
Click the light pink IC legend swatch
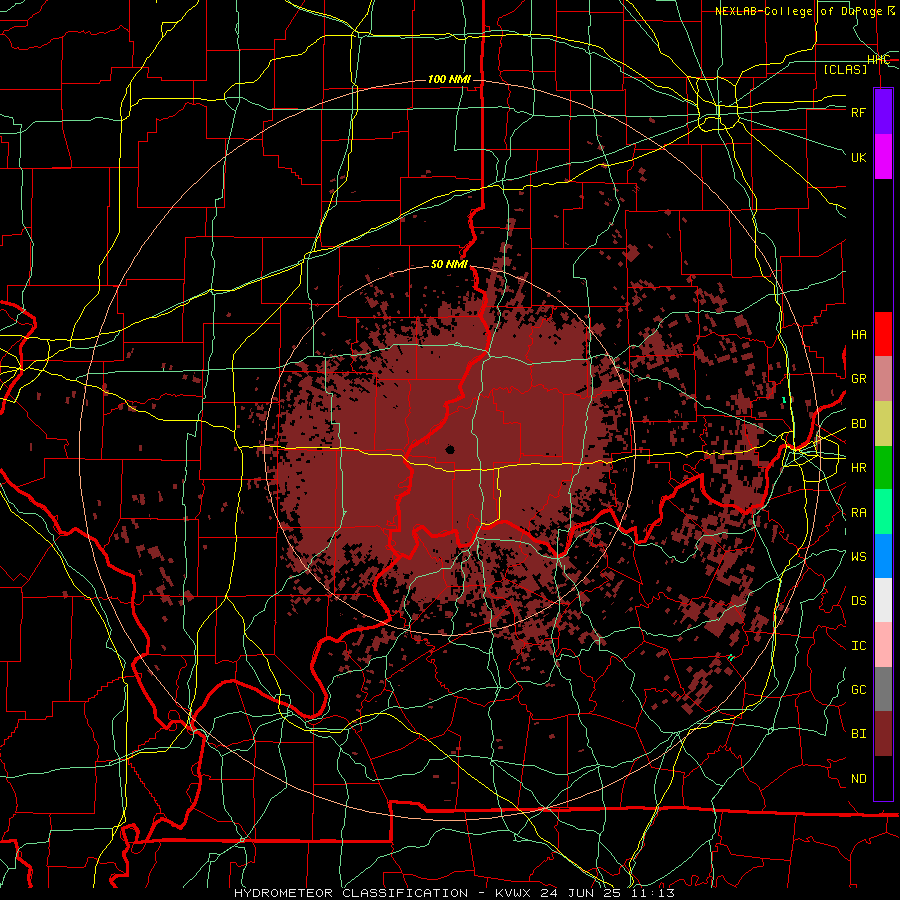click(x=883, y=645)
